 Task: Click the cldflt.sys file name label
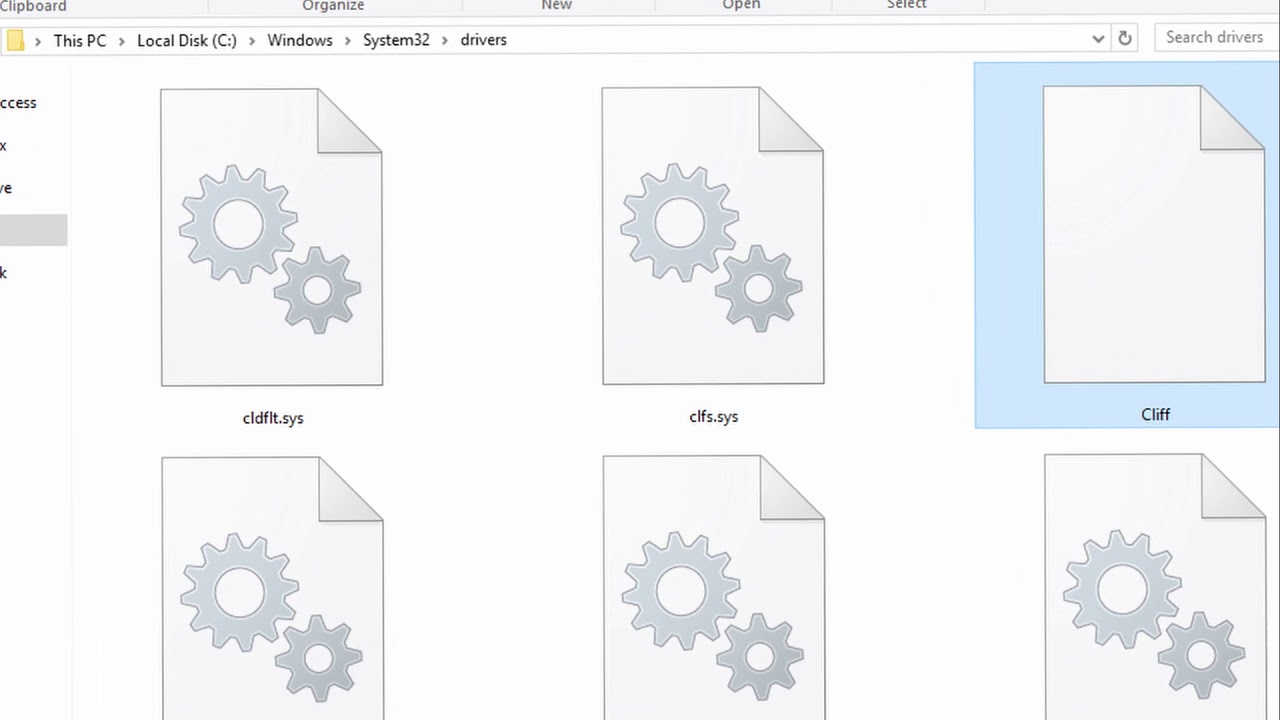273,418
